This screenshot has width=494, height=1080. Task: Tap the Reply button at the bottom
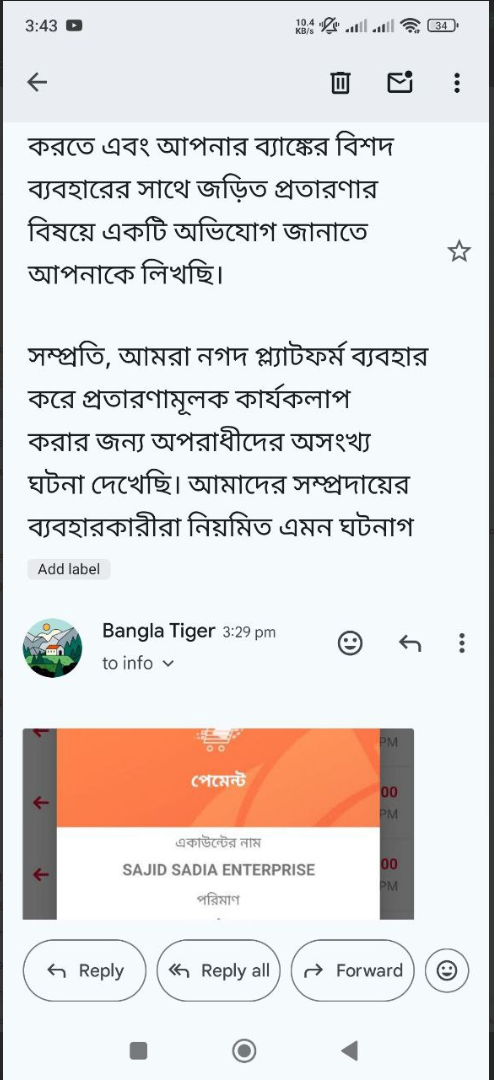85,970
